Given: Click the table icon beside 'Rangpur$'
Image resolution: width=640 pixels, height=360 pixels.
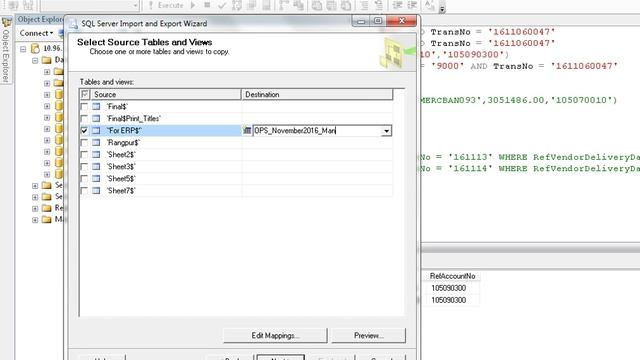Looking at the screenshot, I should pyautogui.click(x=96, y=142).
